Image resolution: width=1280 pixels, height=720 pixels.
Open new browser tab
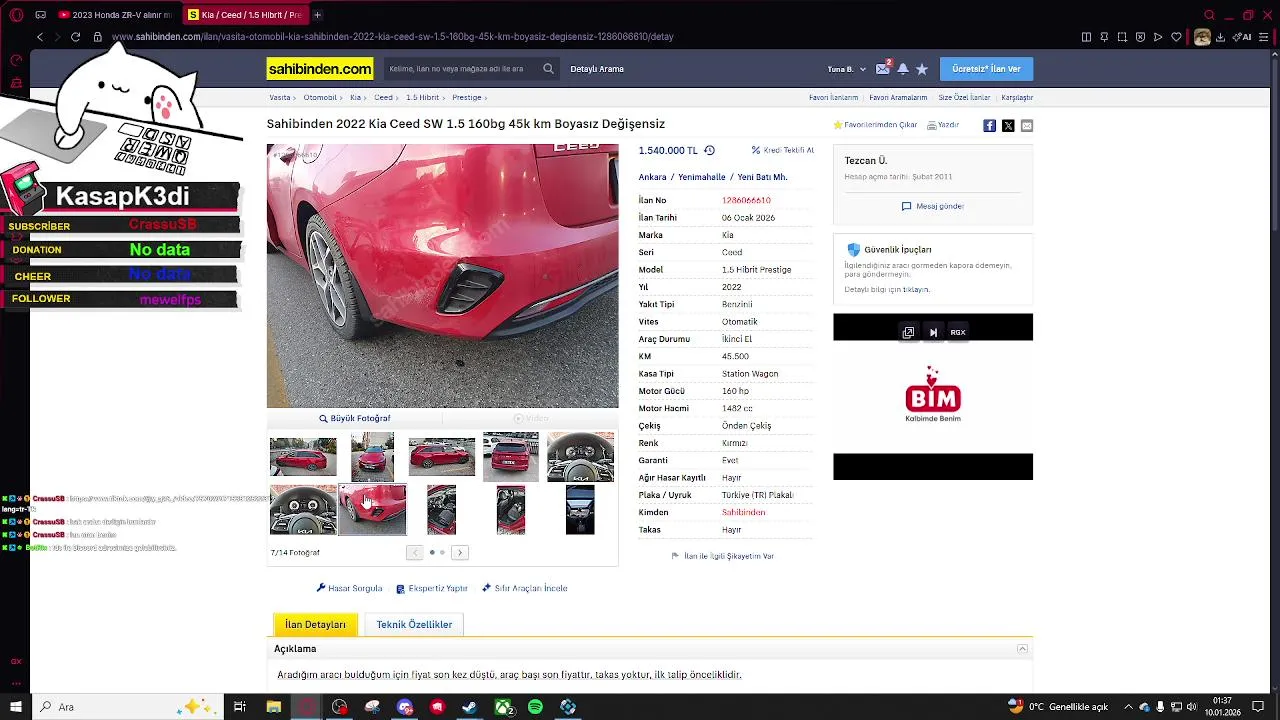(317, 15)
